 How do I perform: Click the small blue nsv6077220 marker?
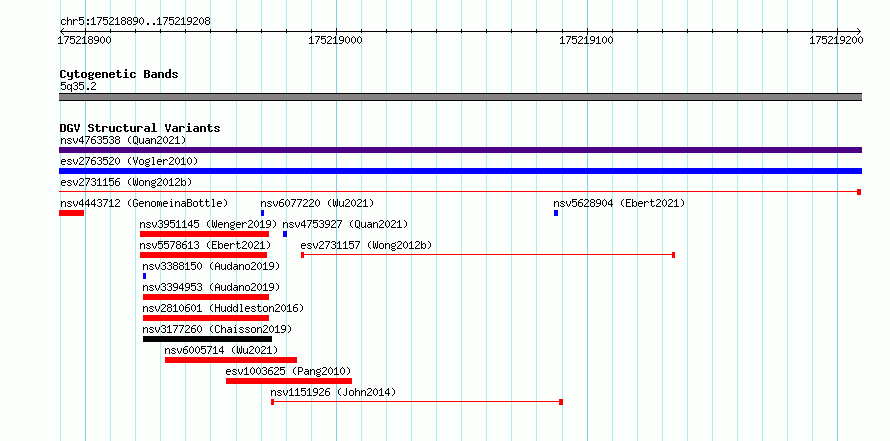pos(262,213)
